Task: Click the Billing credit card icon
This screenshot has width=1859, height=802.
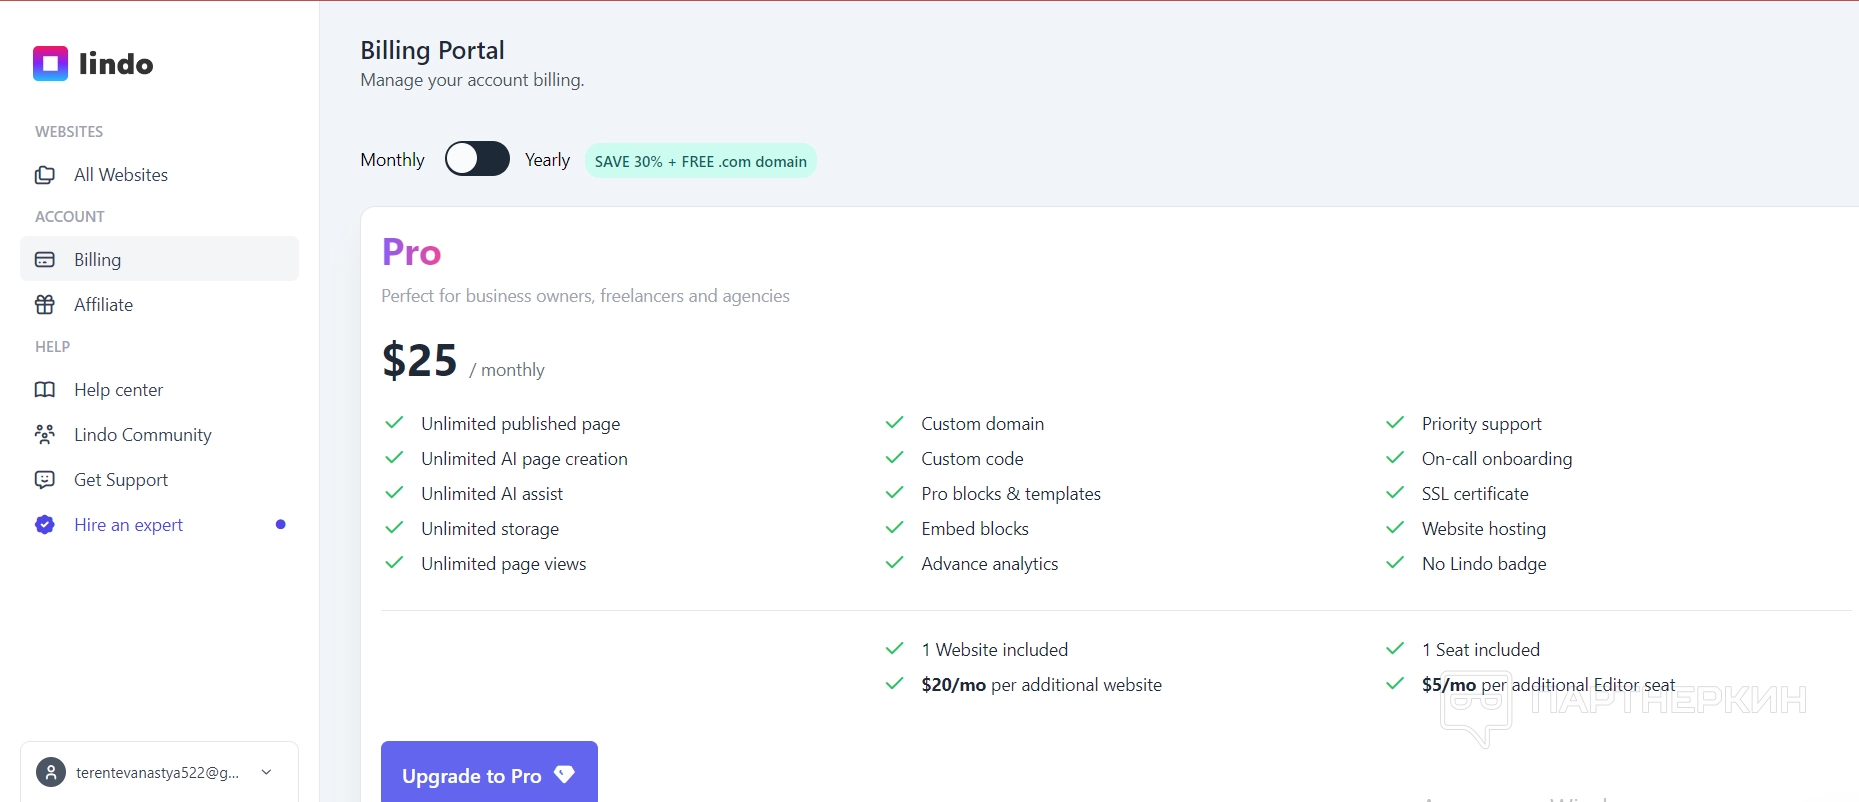Action: pyautogui.click(x=45, y=260)
